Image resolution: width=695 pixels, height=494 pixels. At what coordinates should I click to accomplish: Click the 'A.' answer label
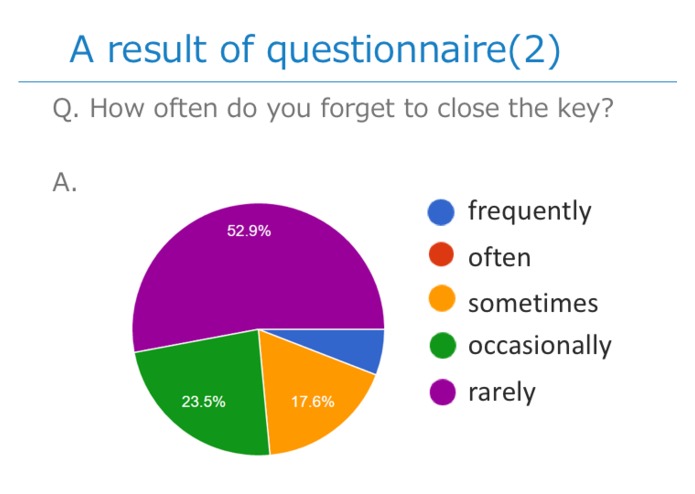(65, 182)
